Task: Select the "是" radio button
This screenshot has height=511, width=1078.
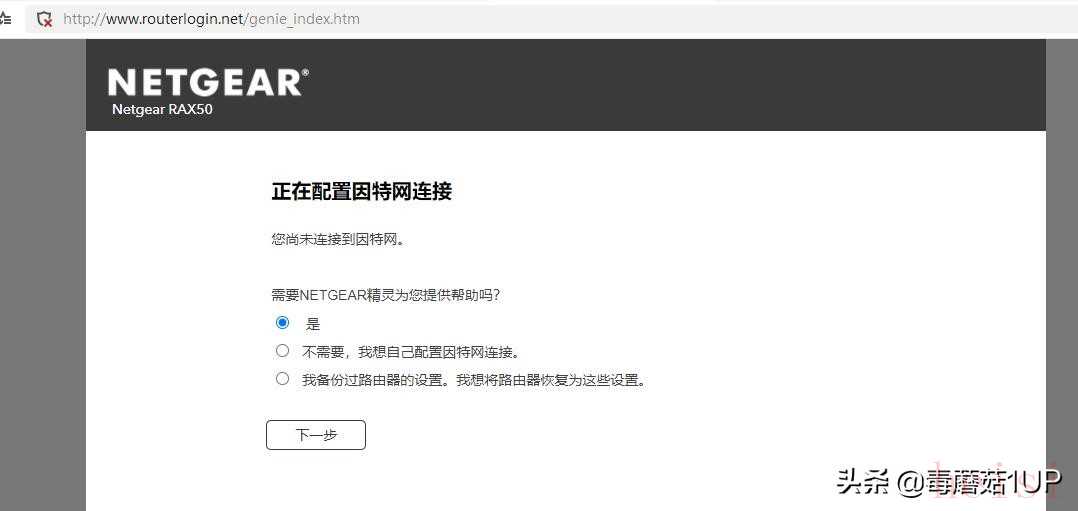Action: 282,323
